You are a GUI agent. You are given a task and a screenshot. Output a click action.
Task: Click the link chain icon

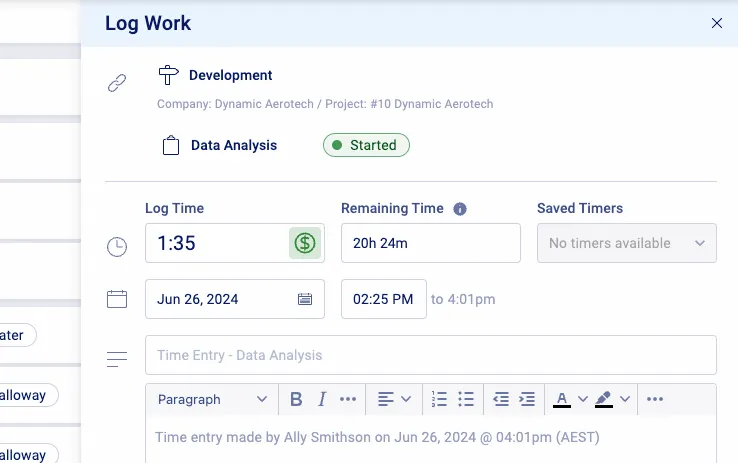point(117,83)
